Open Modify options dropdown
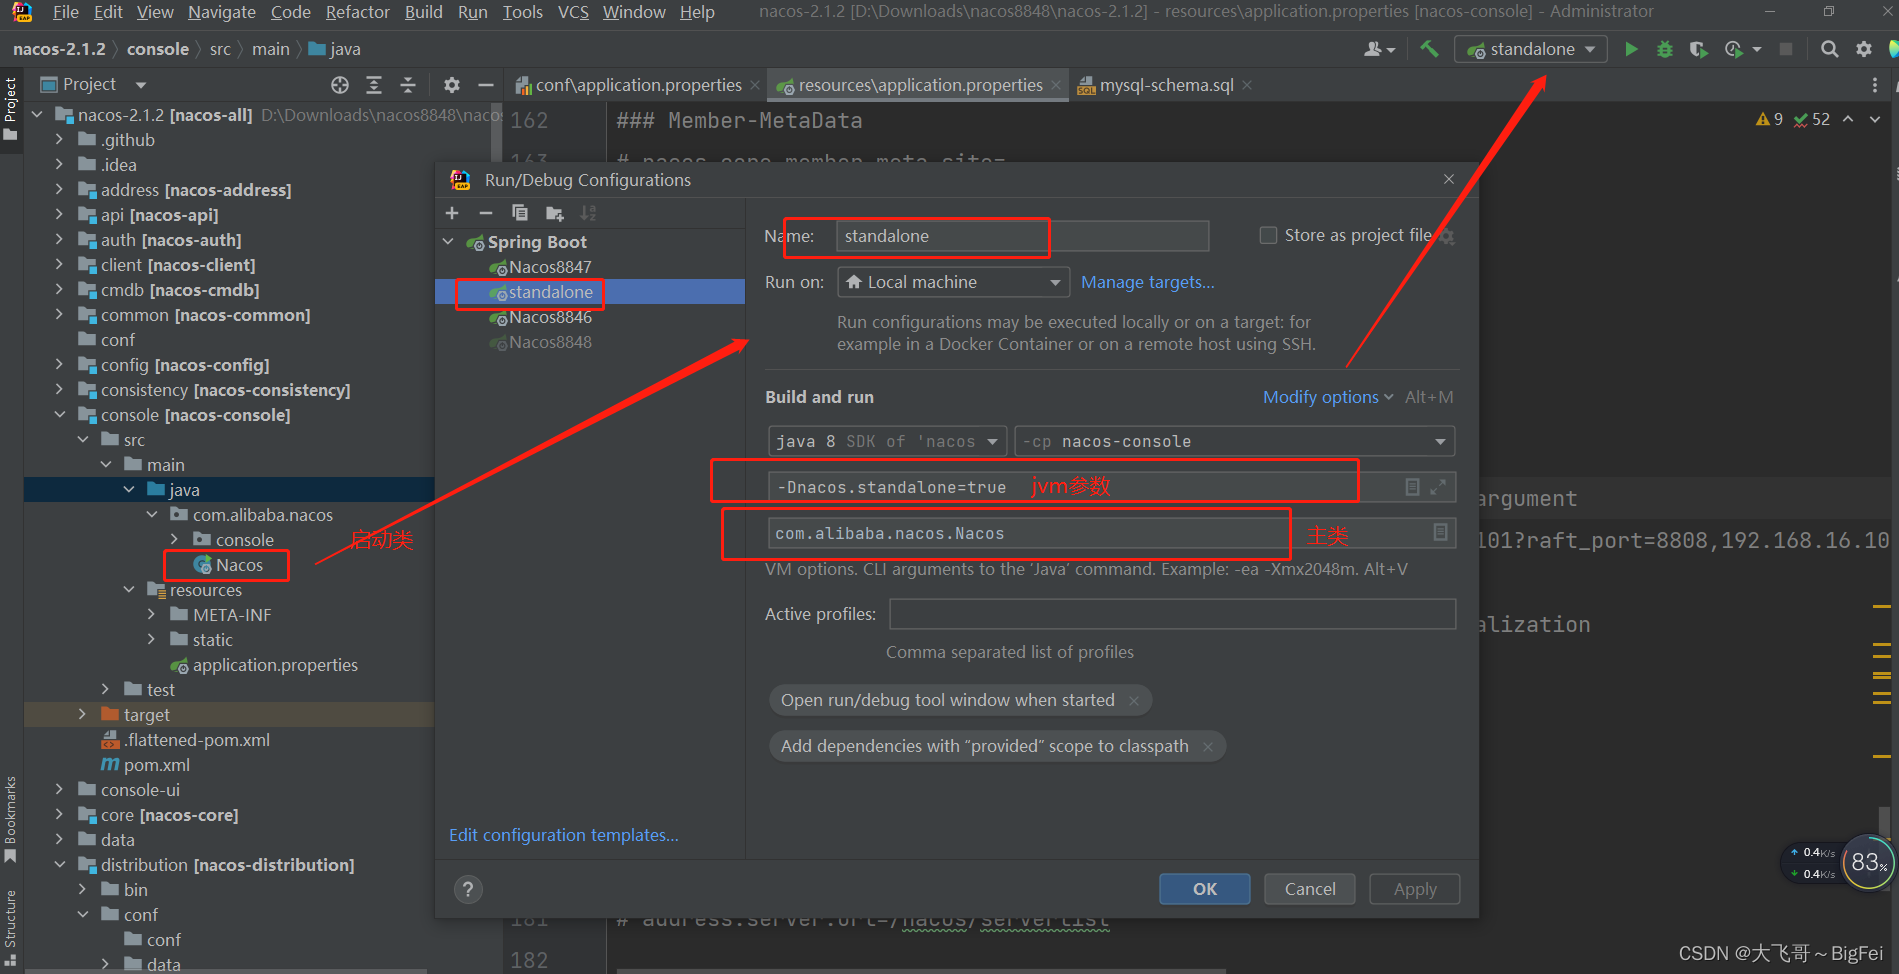This screenshot has width=1899, height=974. 1327,397
